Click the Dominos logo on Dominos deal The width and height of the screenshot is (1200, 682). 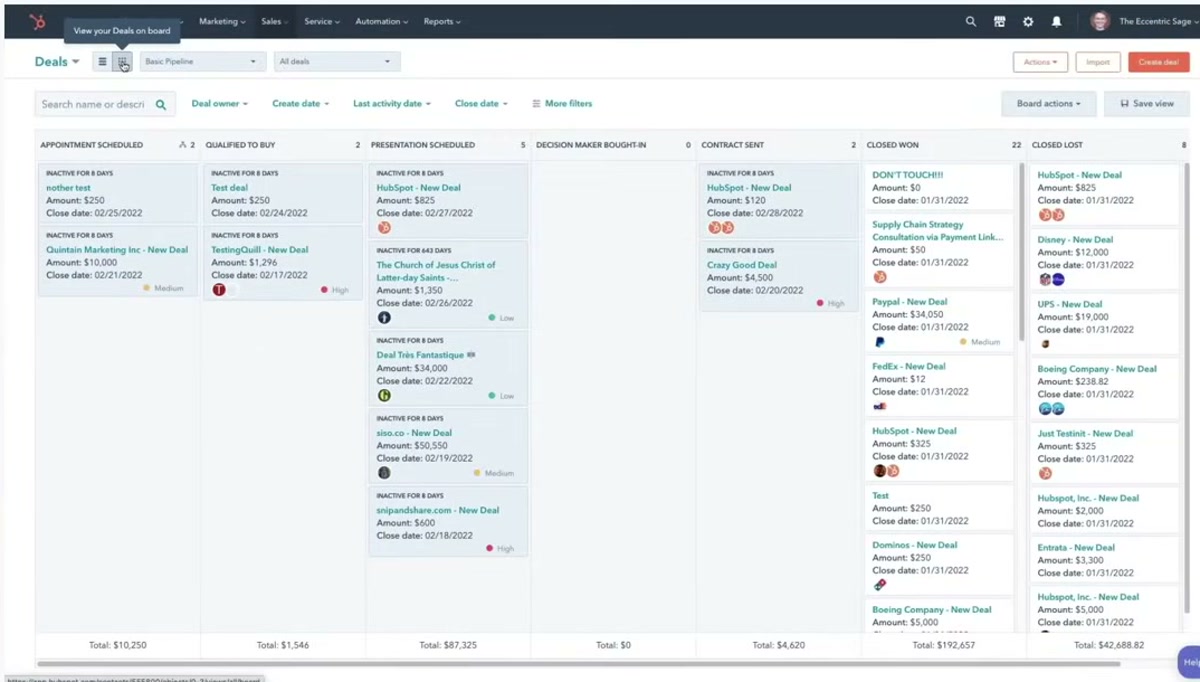(x=880, y=584)
